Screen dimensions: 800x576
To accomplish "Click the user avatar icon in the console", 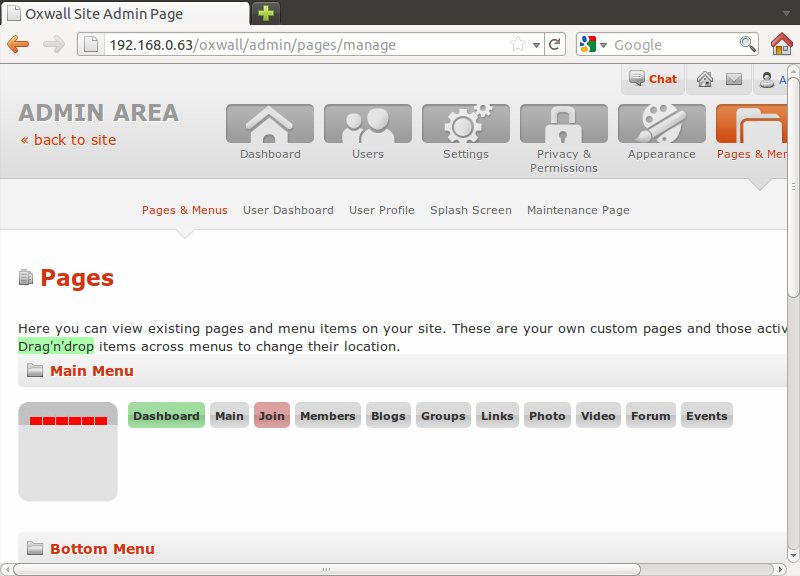I will [766, 79].
